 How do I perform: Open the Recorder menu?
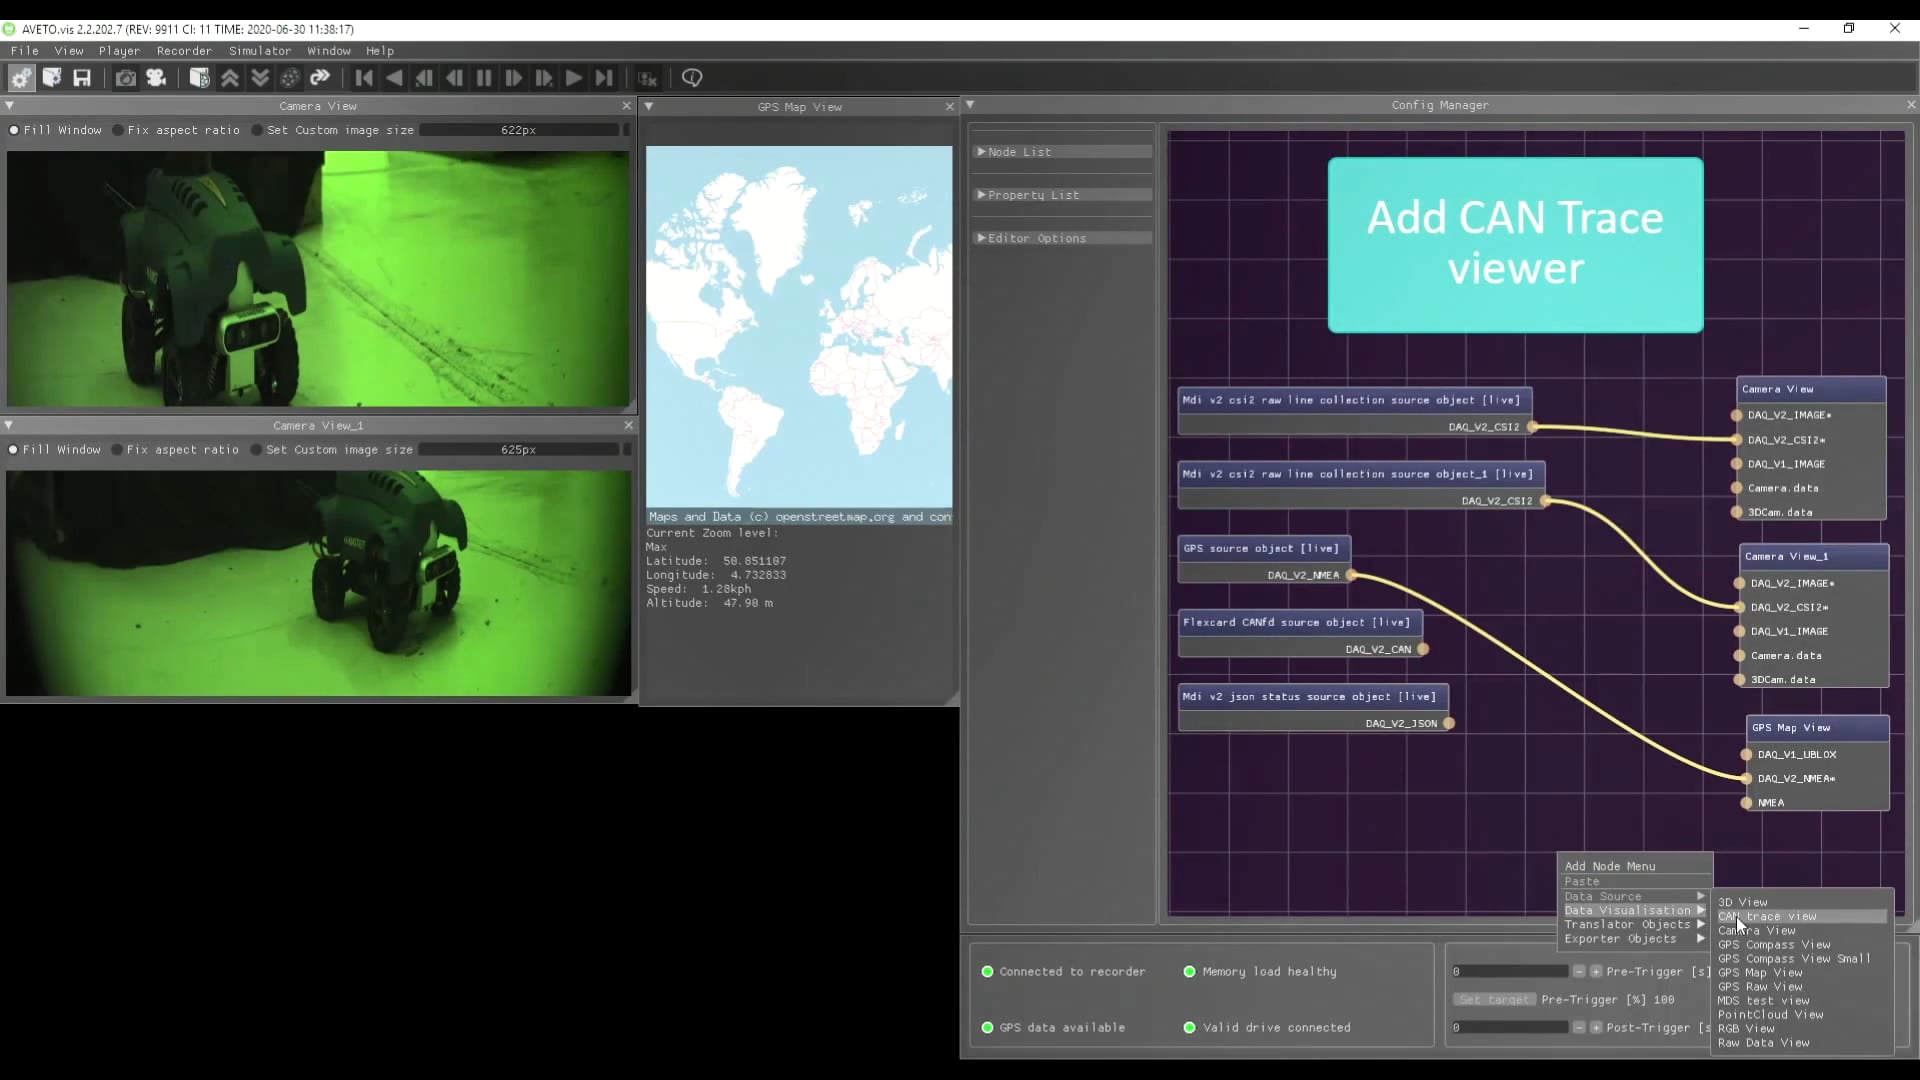point(184,51)
